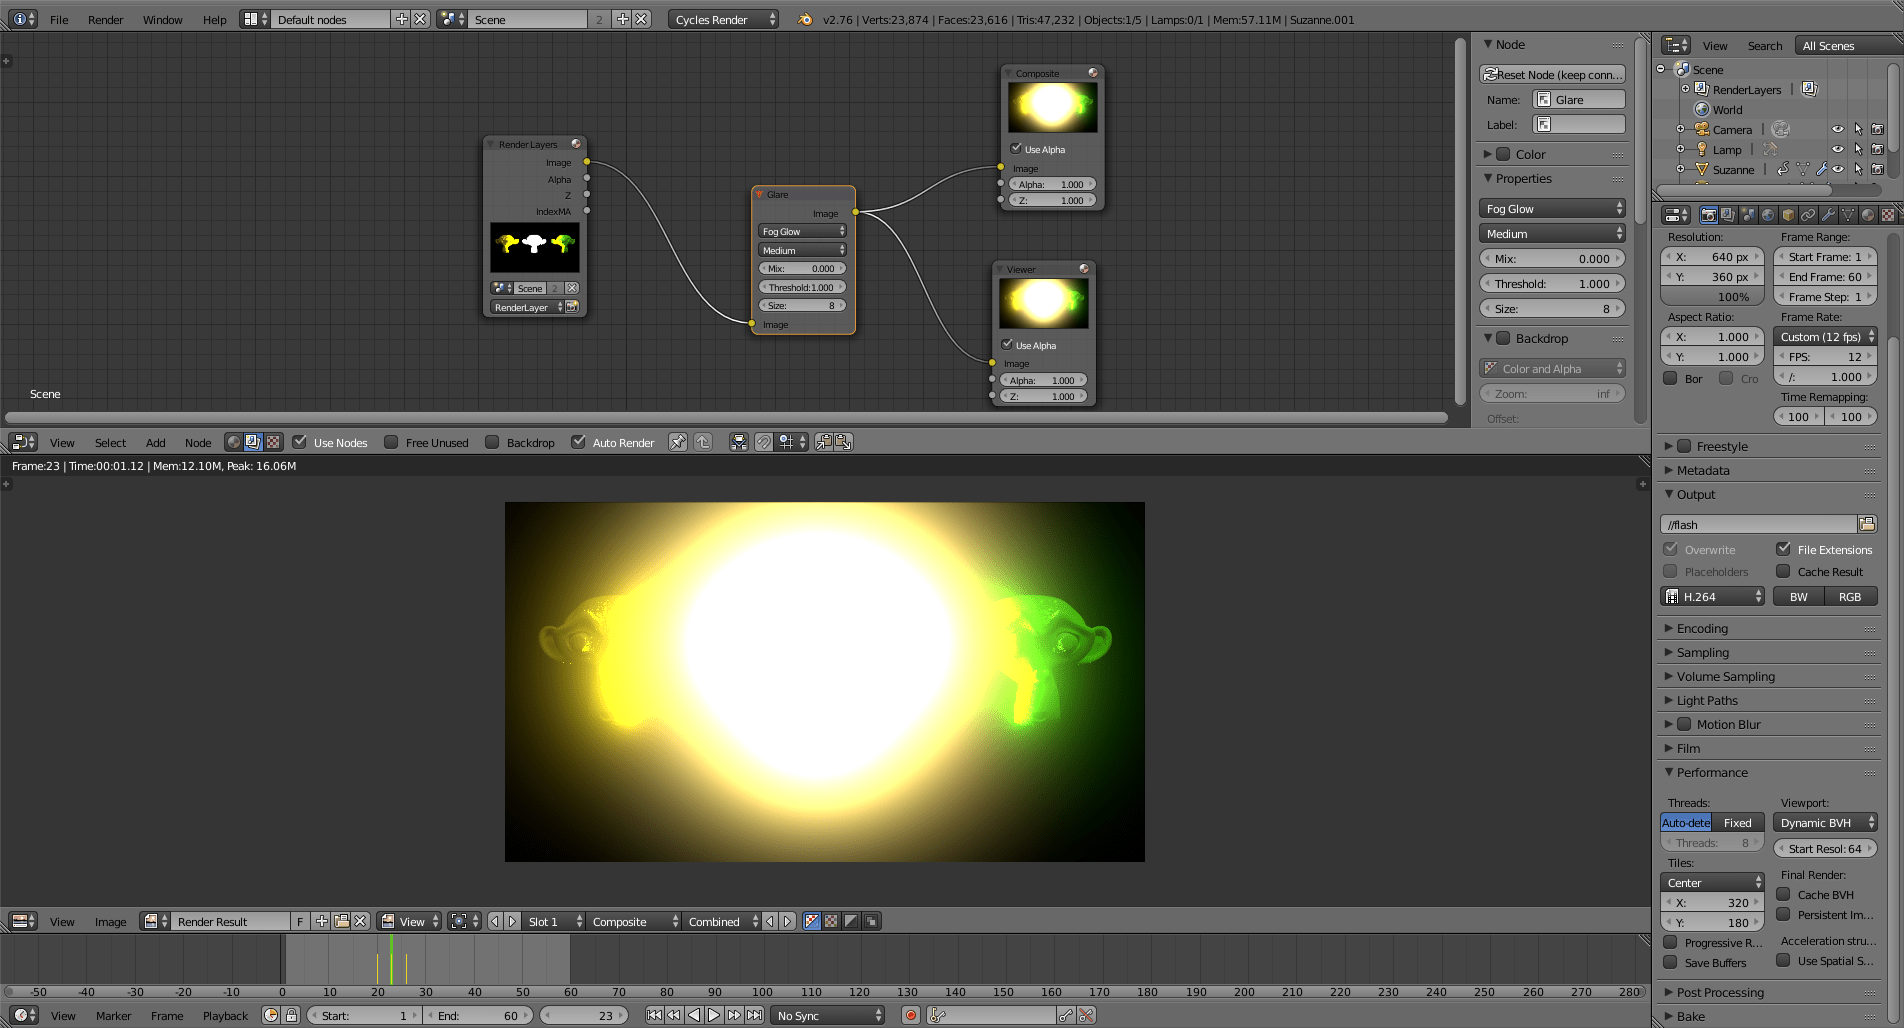Select the compositing node tree type icon

(253, 442)
